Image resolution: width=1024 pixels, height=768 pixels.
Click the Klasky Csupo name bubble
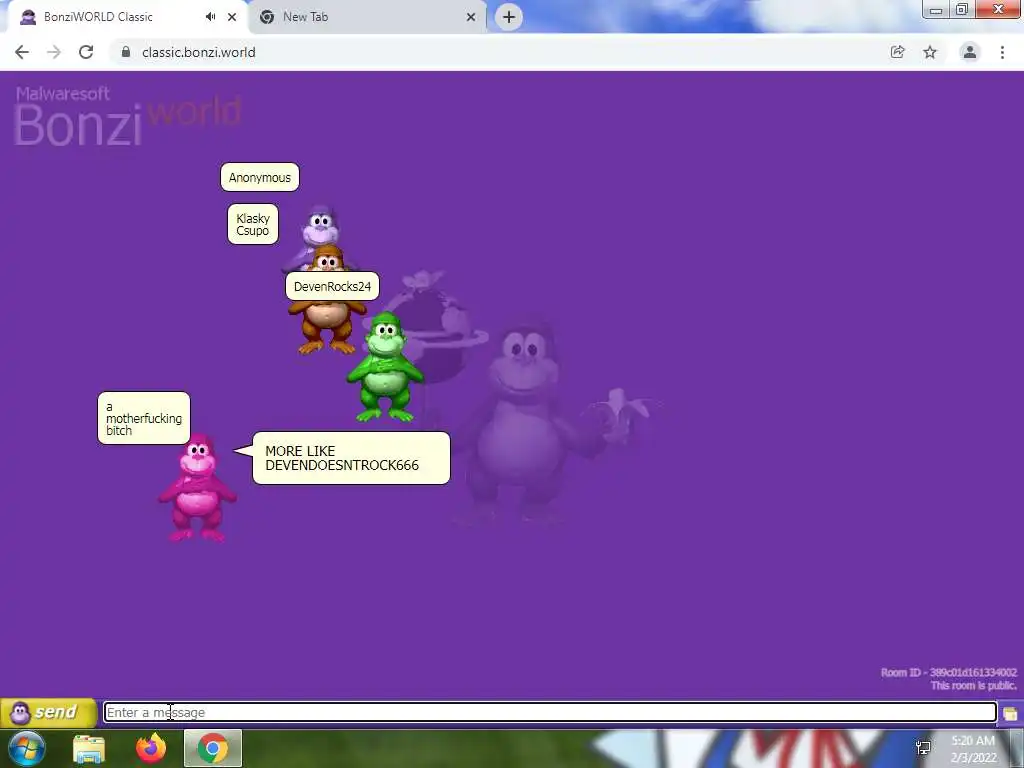point(253,224)
